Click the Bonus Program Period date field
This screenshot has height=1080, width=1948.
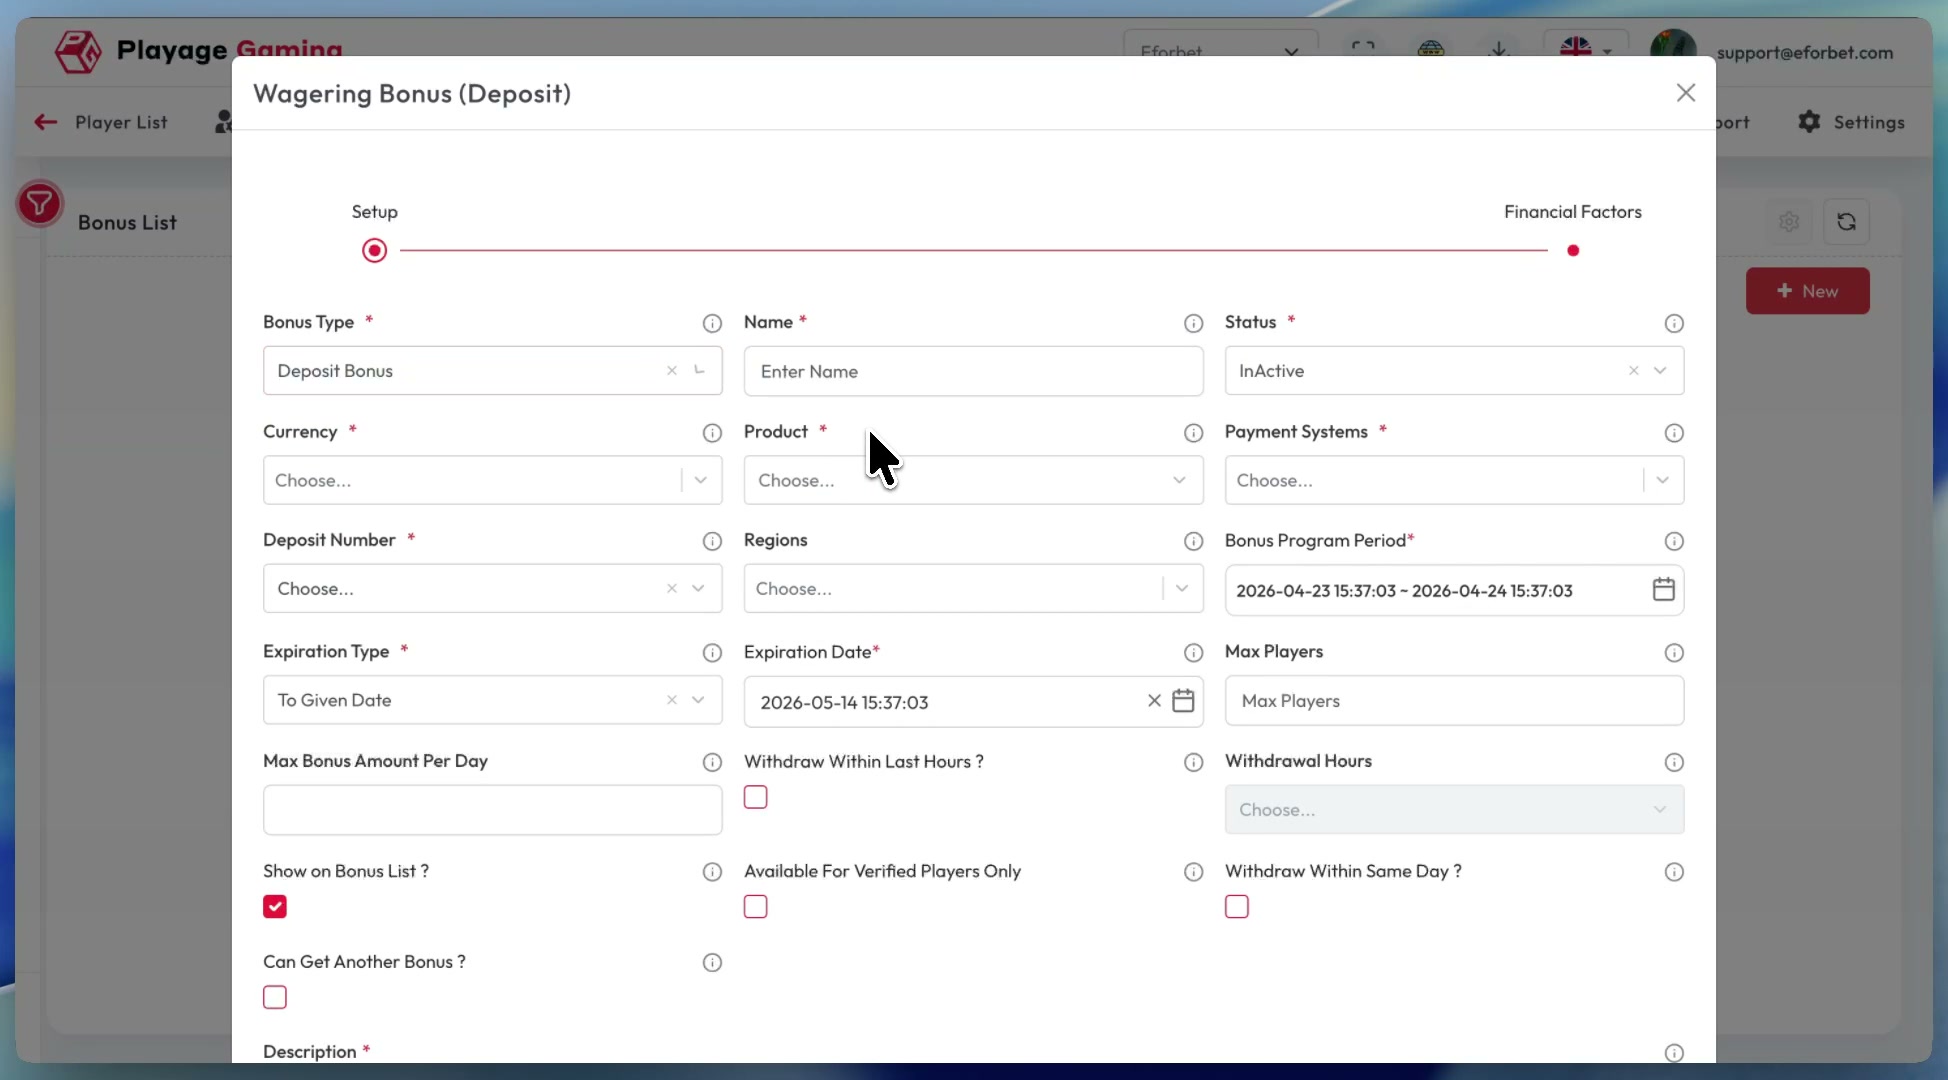1454,590
